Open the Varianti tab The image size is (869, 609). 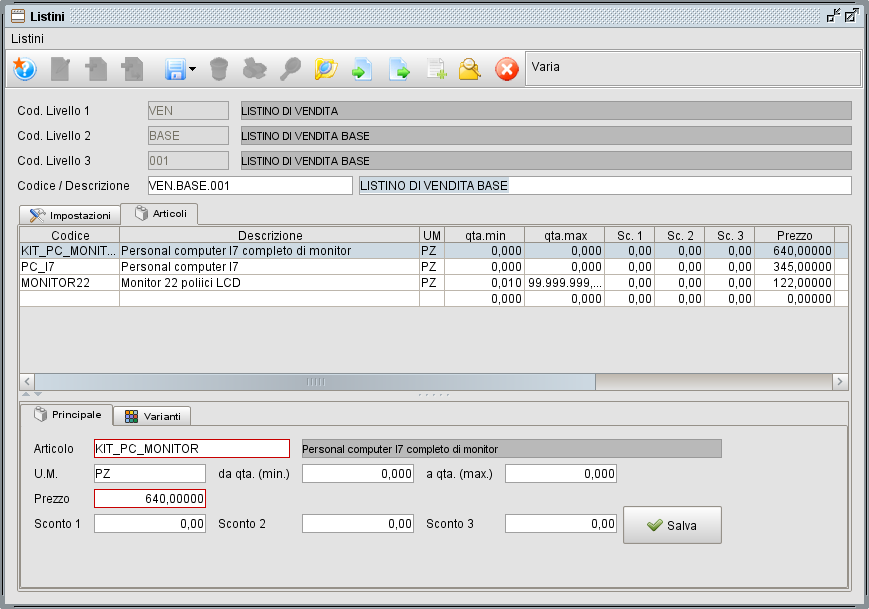coord(152,415)
